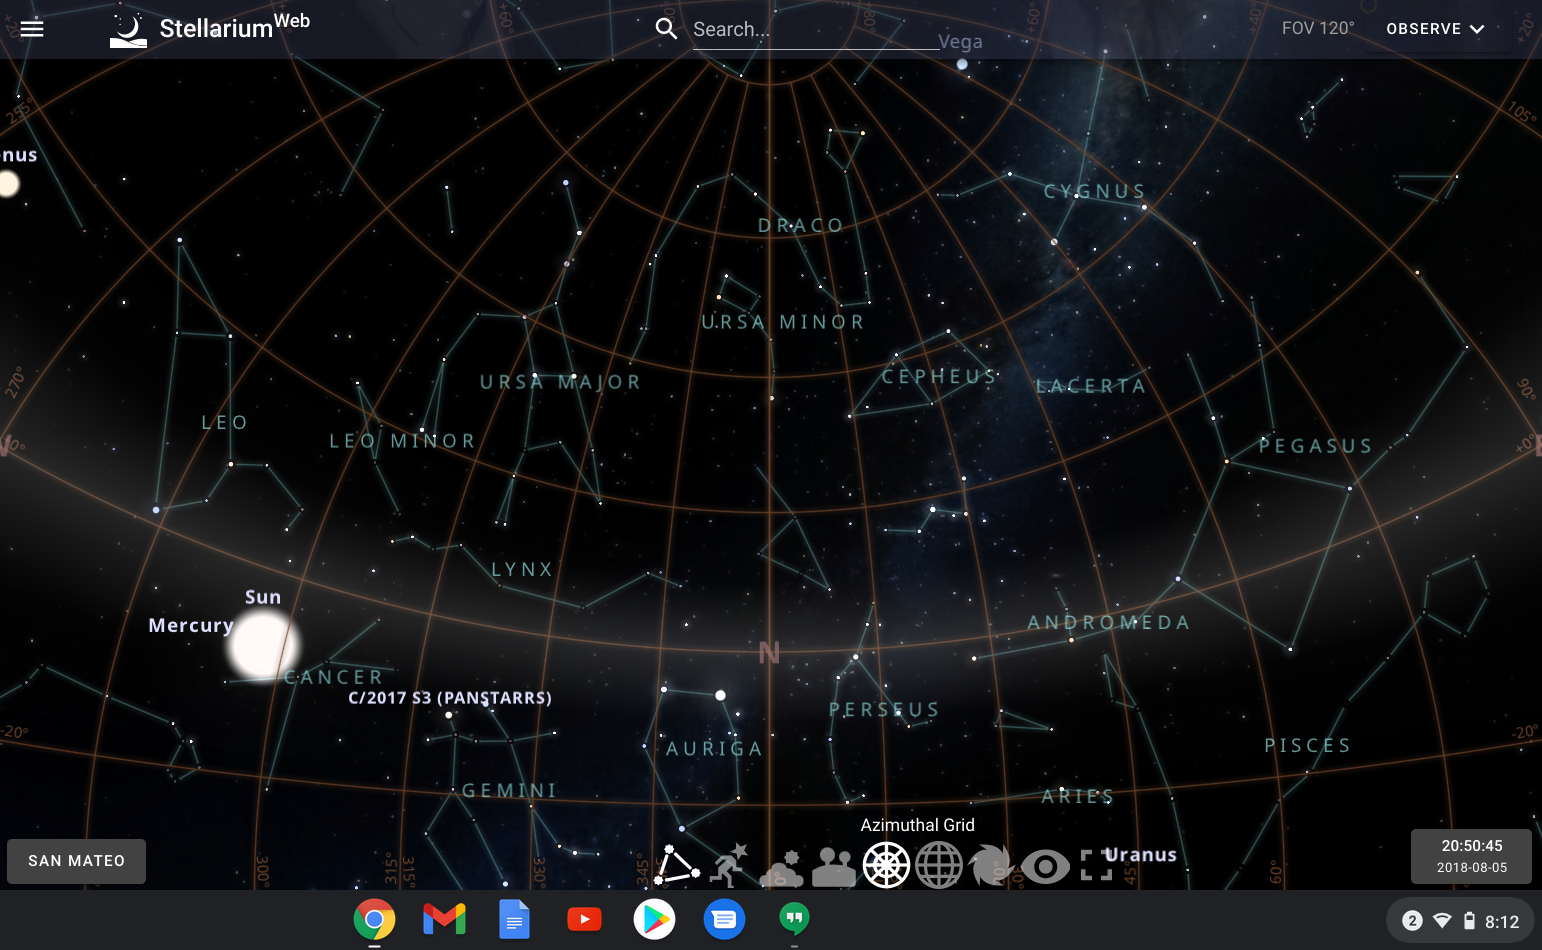Open the notification count badge
This screenshot has height=950, width=1542.
click(1412, 921)
